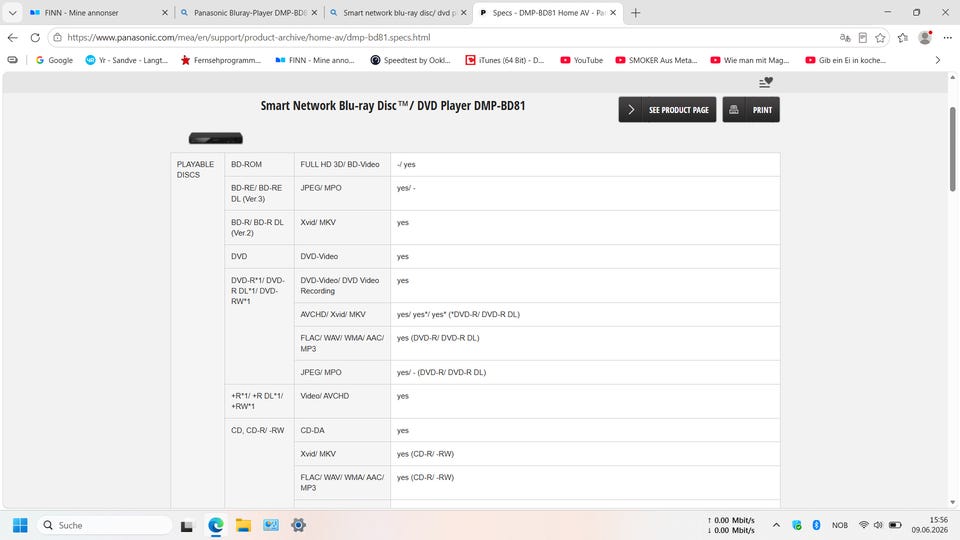The height and width of the screenshot is (540, 960).
Task: Switch to Panasonic Bluray-Player DMP-BD tab
Action: [x=249, y=12]
